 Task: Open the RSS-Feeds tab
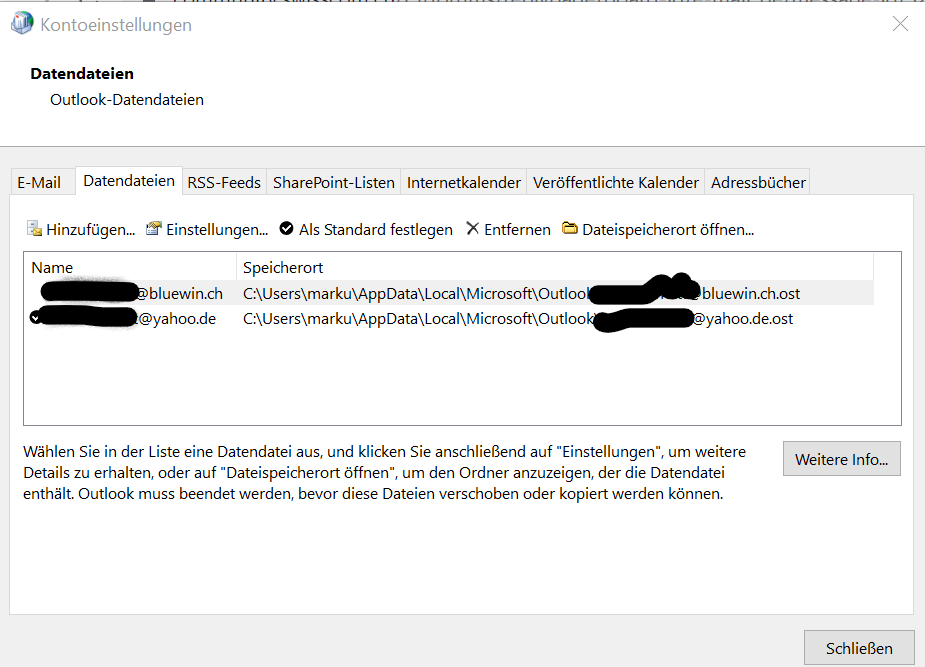pos(224,182)
